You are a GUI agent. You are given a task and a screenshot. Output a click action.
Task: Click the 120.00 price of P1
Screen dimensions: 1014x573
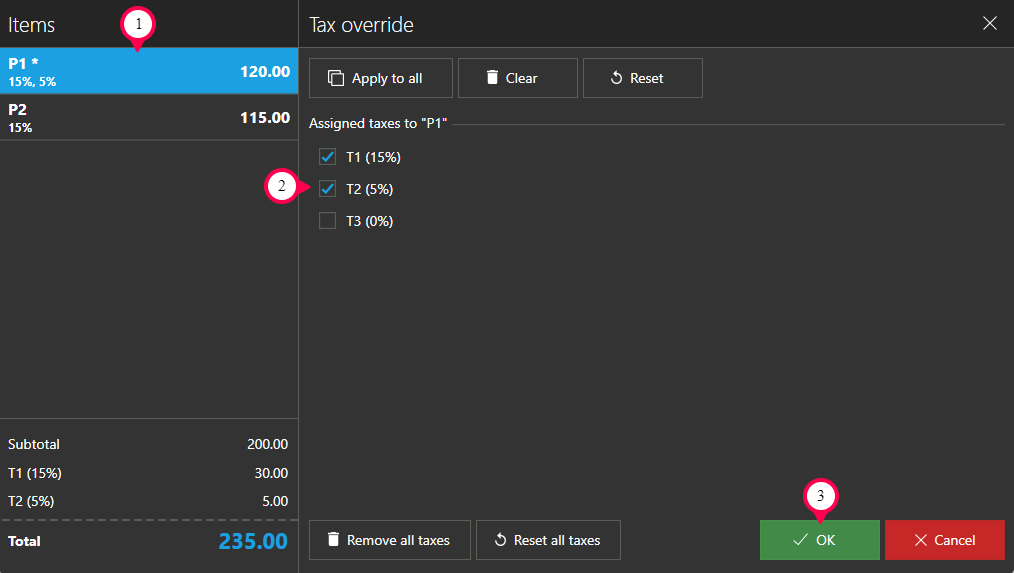[265, 71]
